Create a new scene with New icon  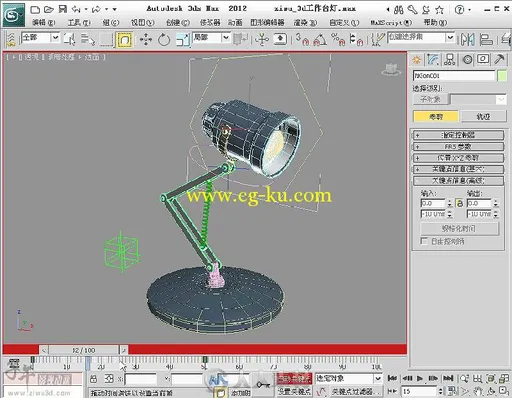pyautogui.click(x=35, y=9)
